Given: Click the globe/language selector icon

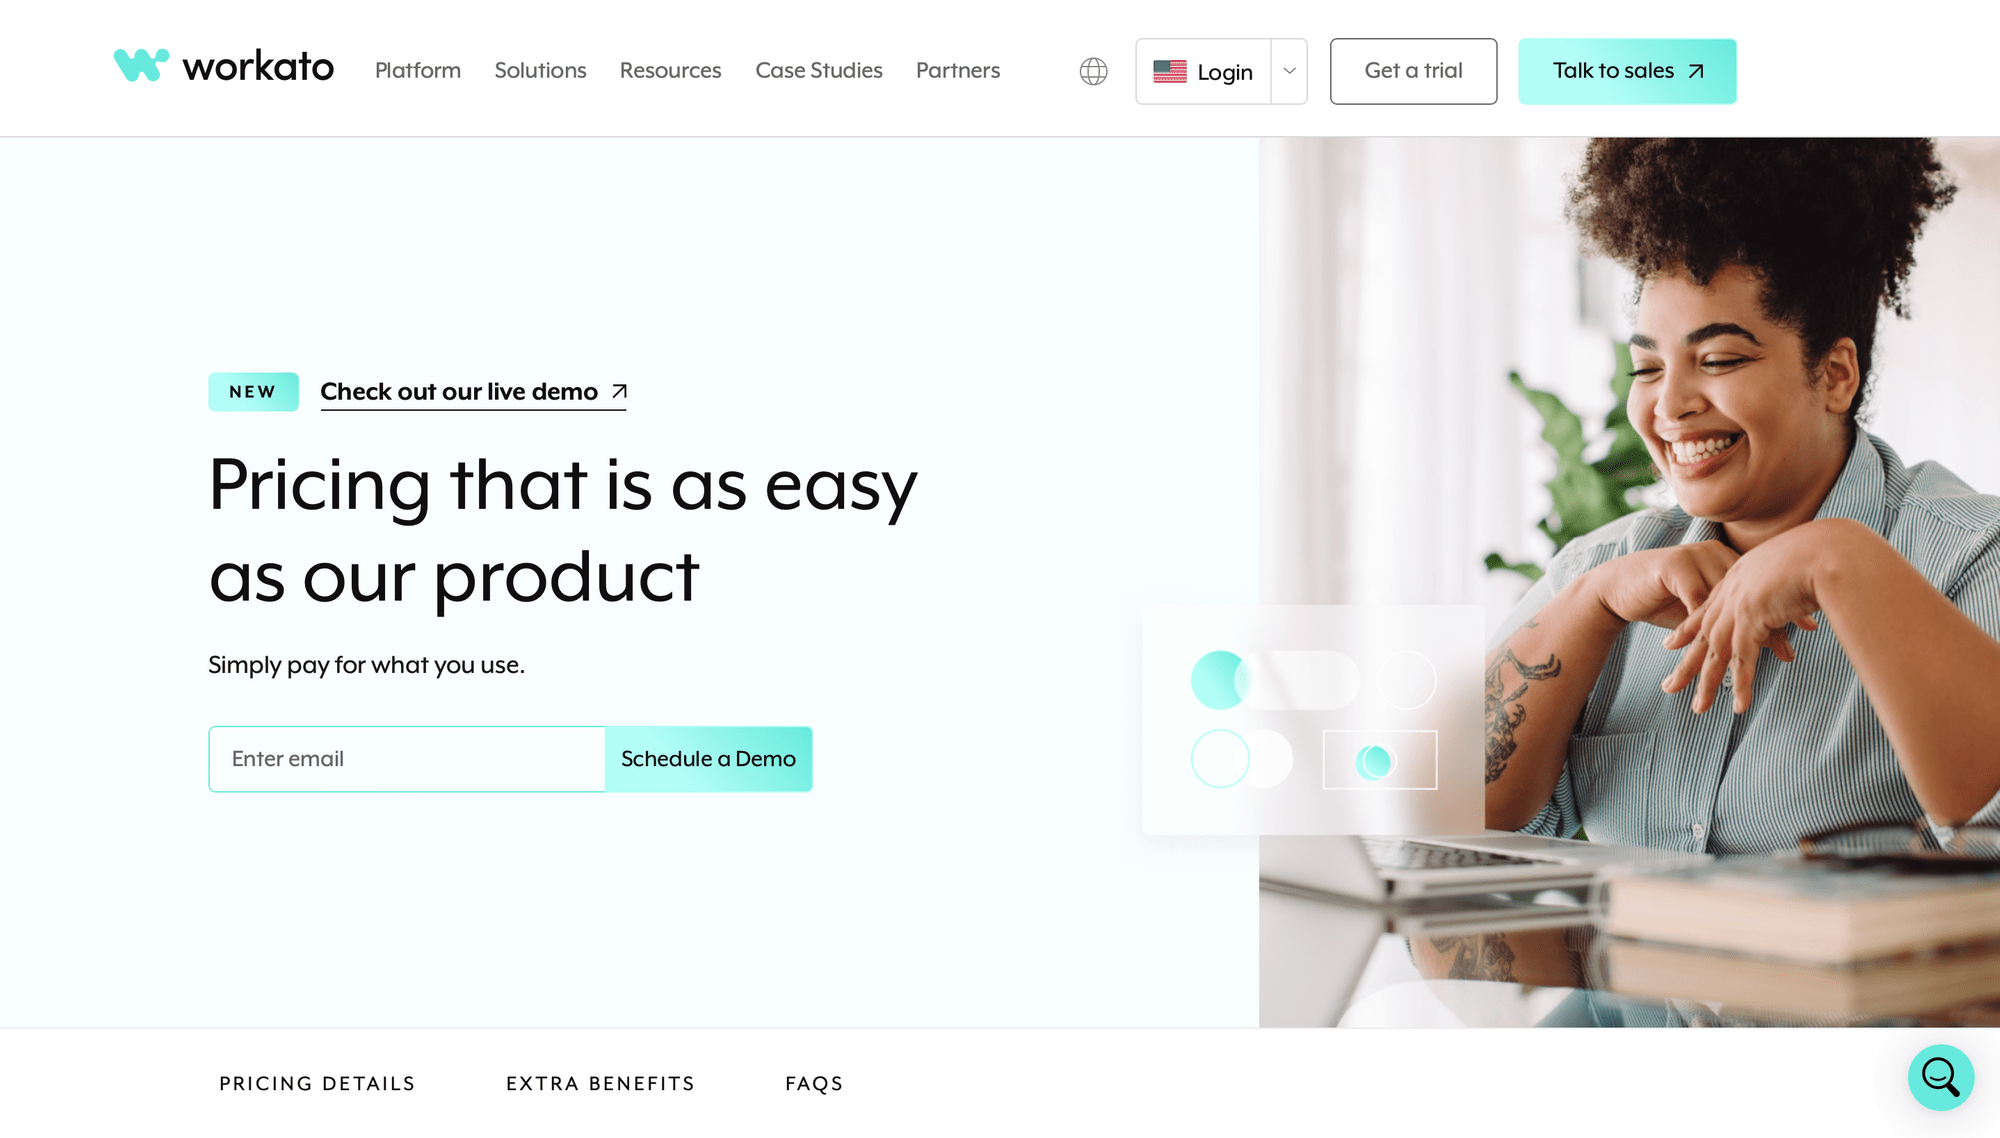Looking at the screenshot, I should [x=1093, y=70].
